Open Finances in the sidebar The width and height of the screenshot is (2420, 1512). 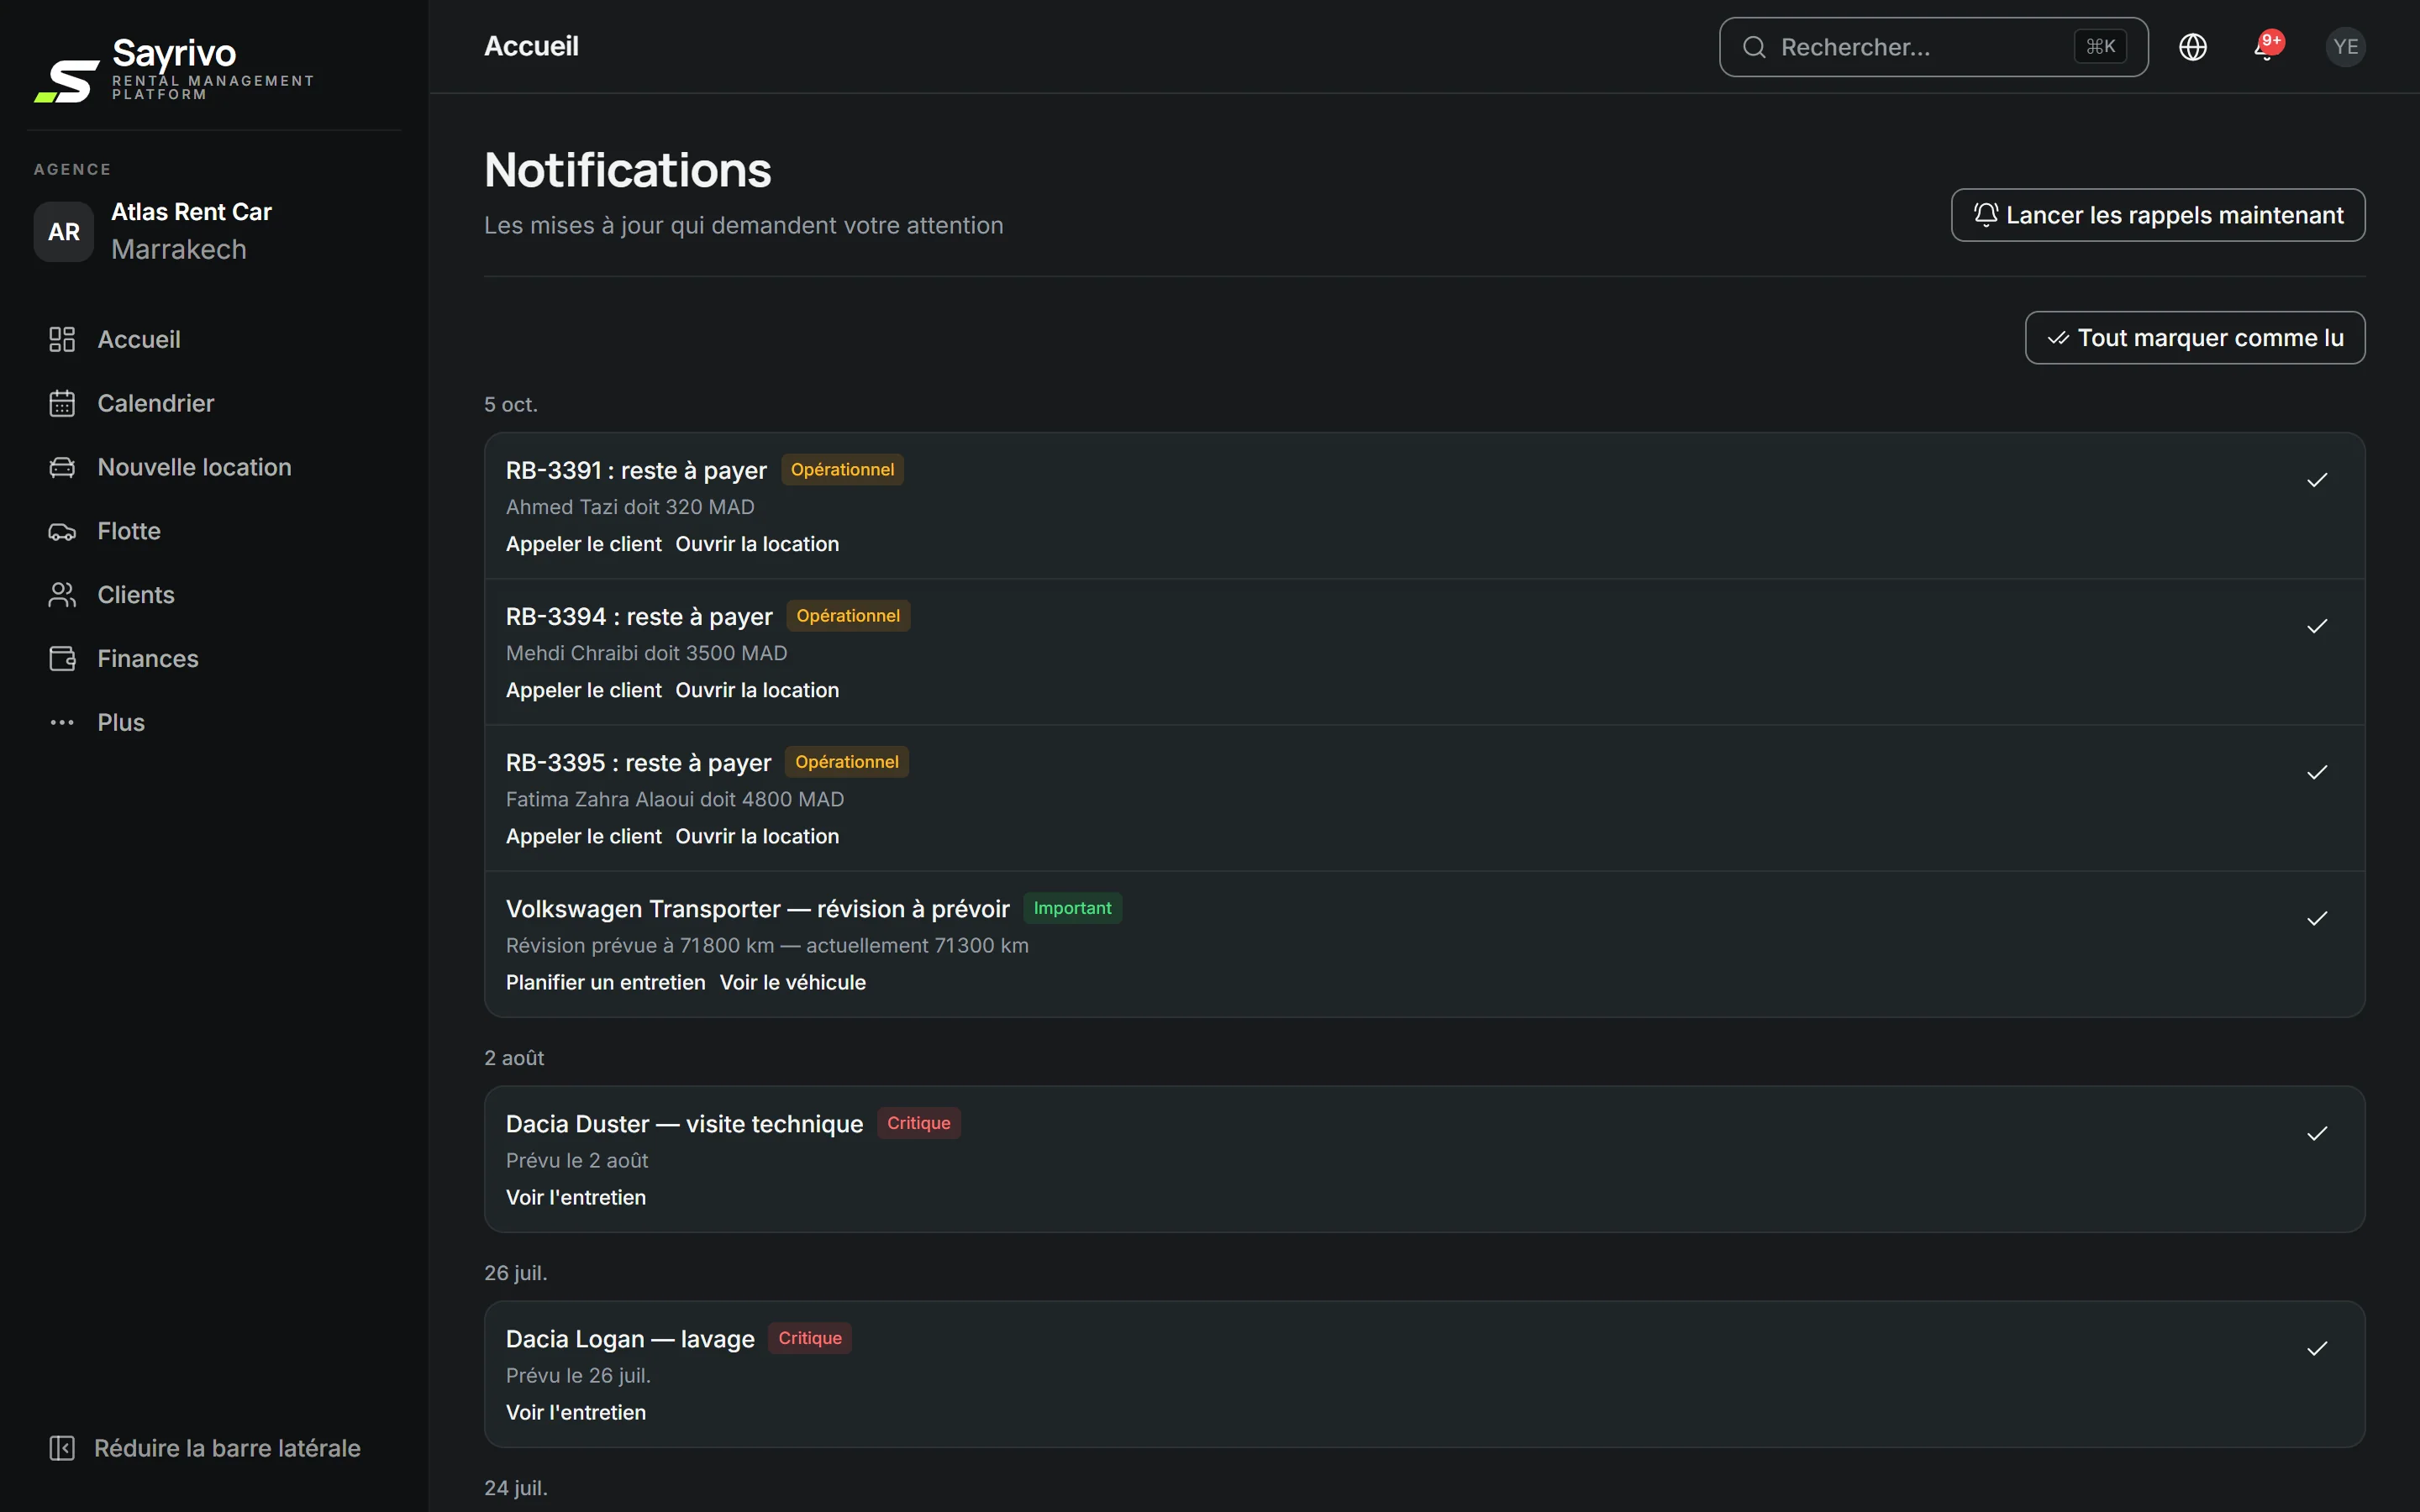(214, 659)
